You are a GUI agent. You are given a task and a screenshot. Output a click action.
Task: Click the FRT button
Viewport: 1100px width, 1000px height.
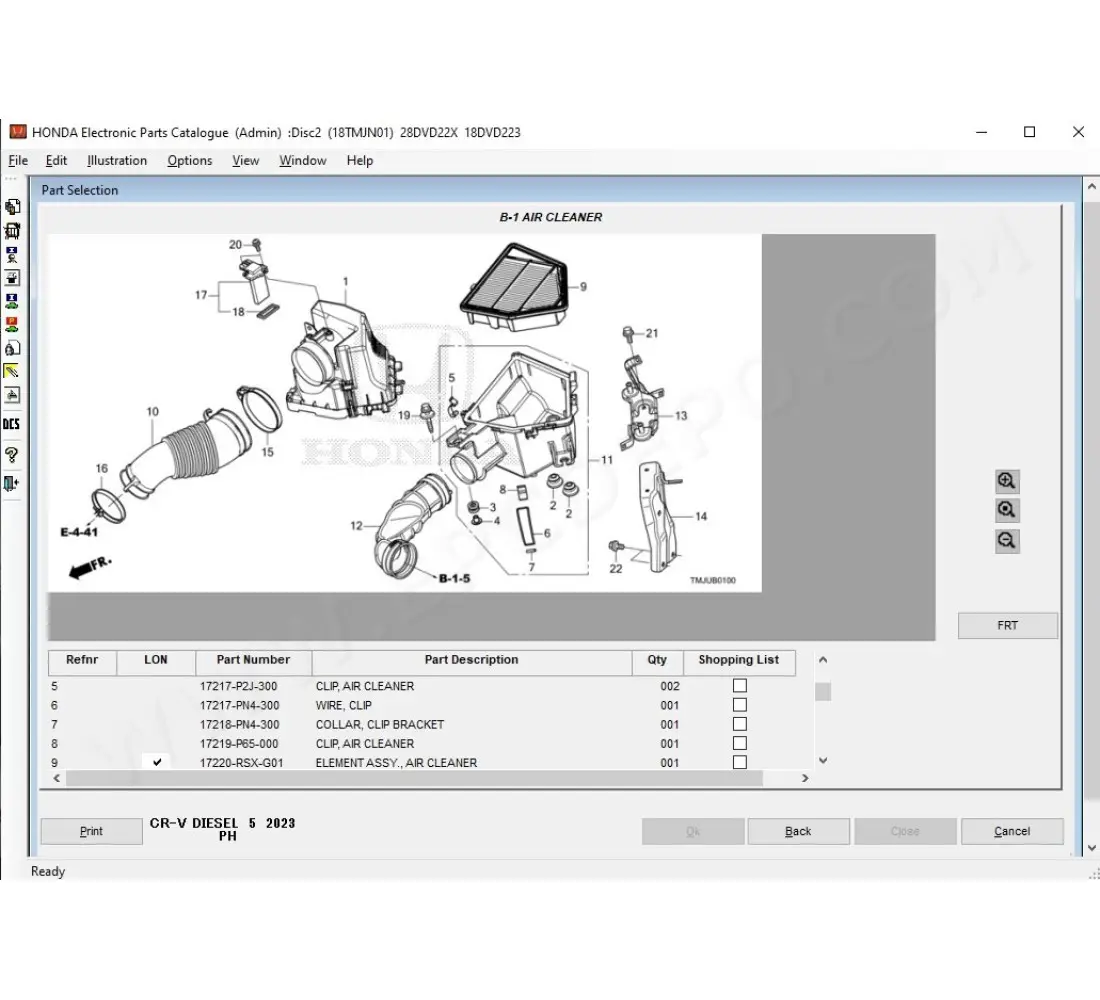(1007, 625)
